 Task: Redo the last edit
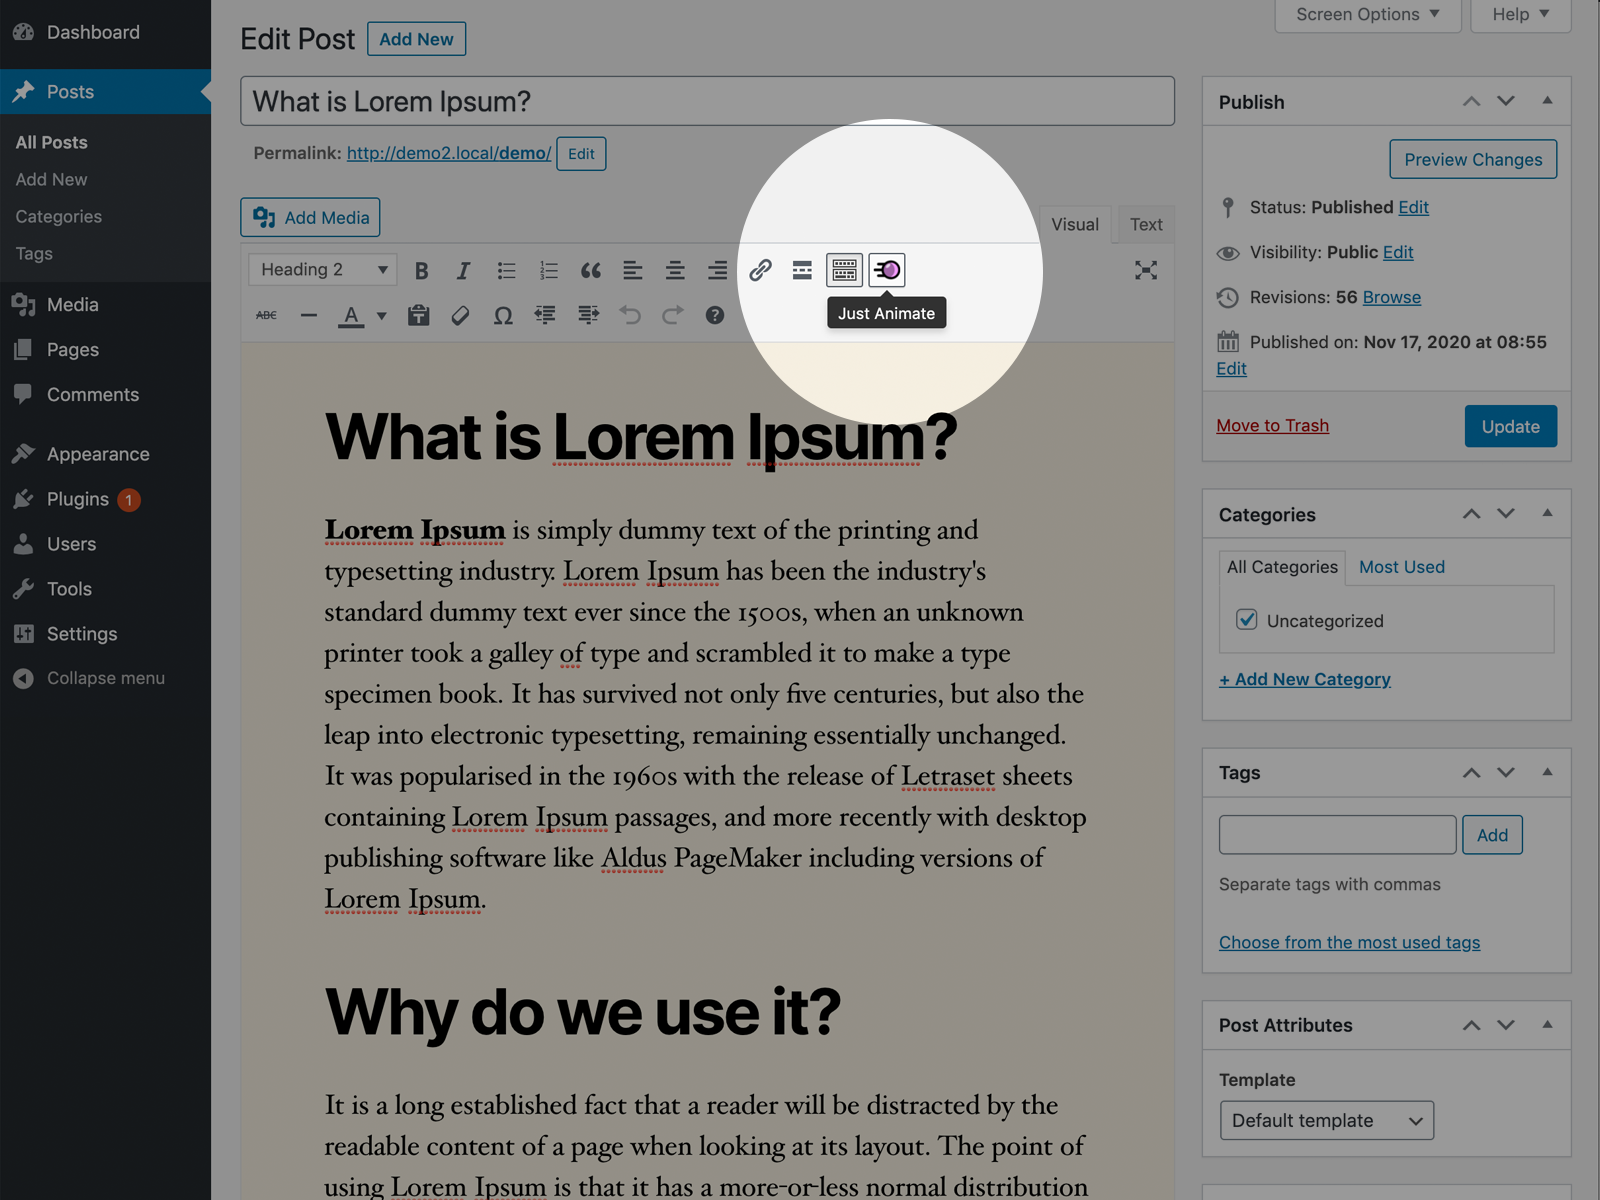point(673,315)
